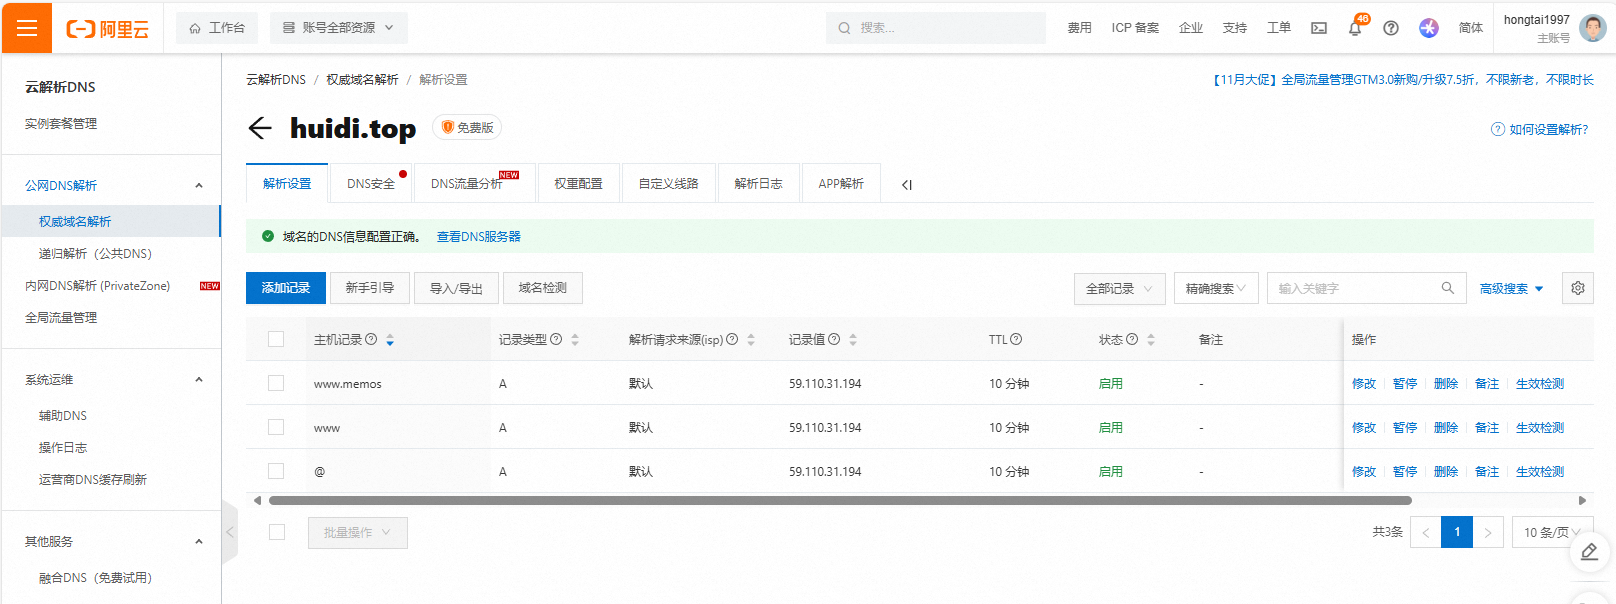Viewport: 1616px width, 604px height.
Task: Switch to the 解析日志 tab
Action: [x=758, y=184]
